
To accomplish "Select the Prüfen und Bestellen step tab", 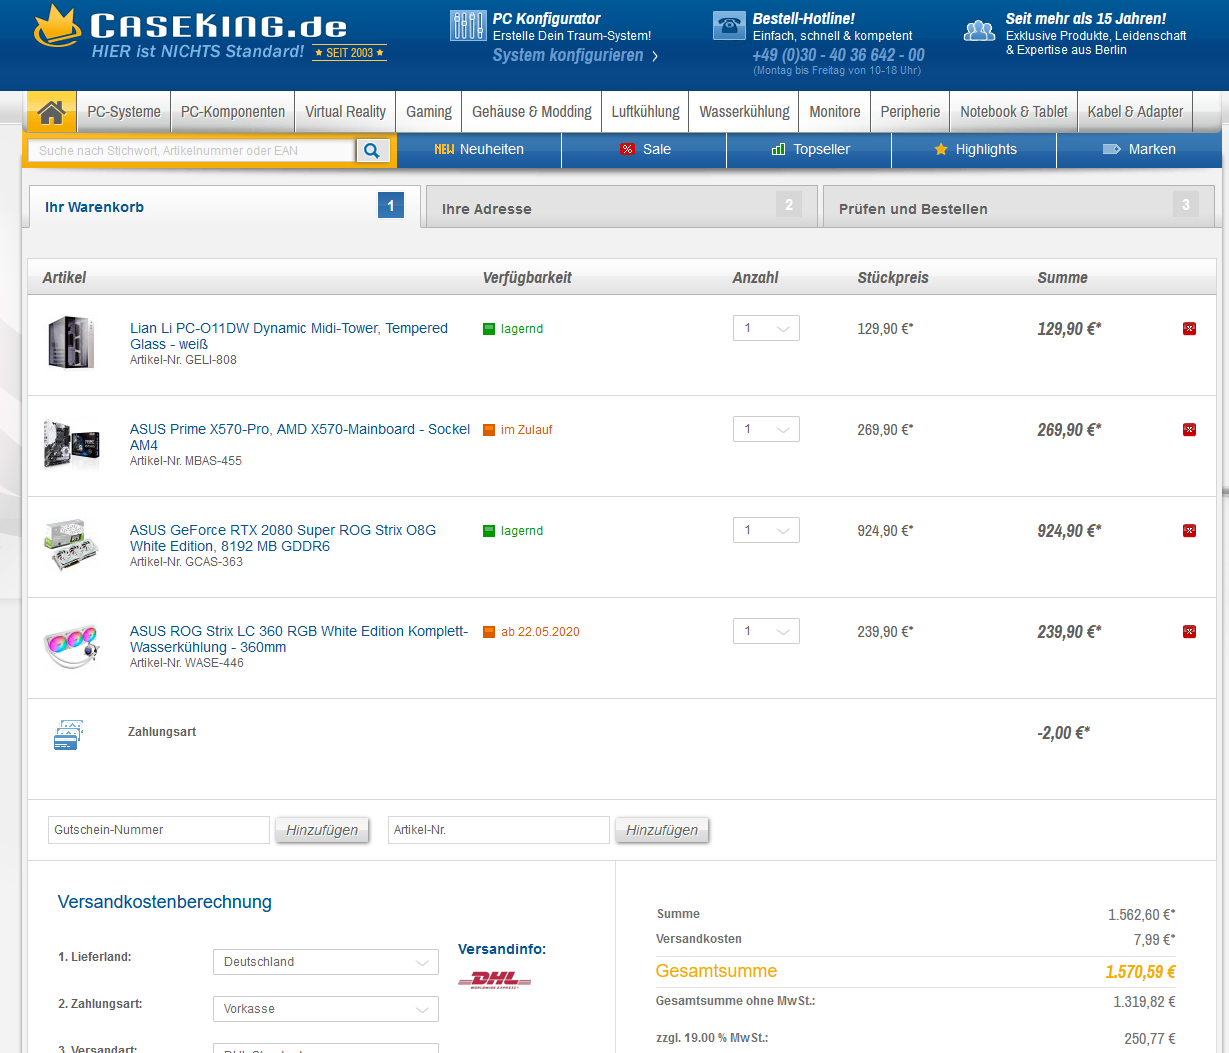I will pos(1019,207).
